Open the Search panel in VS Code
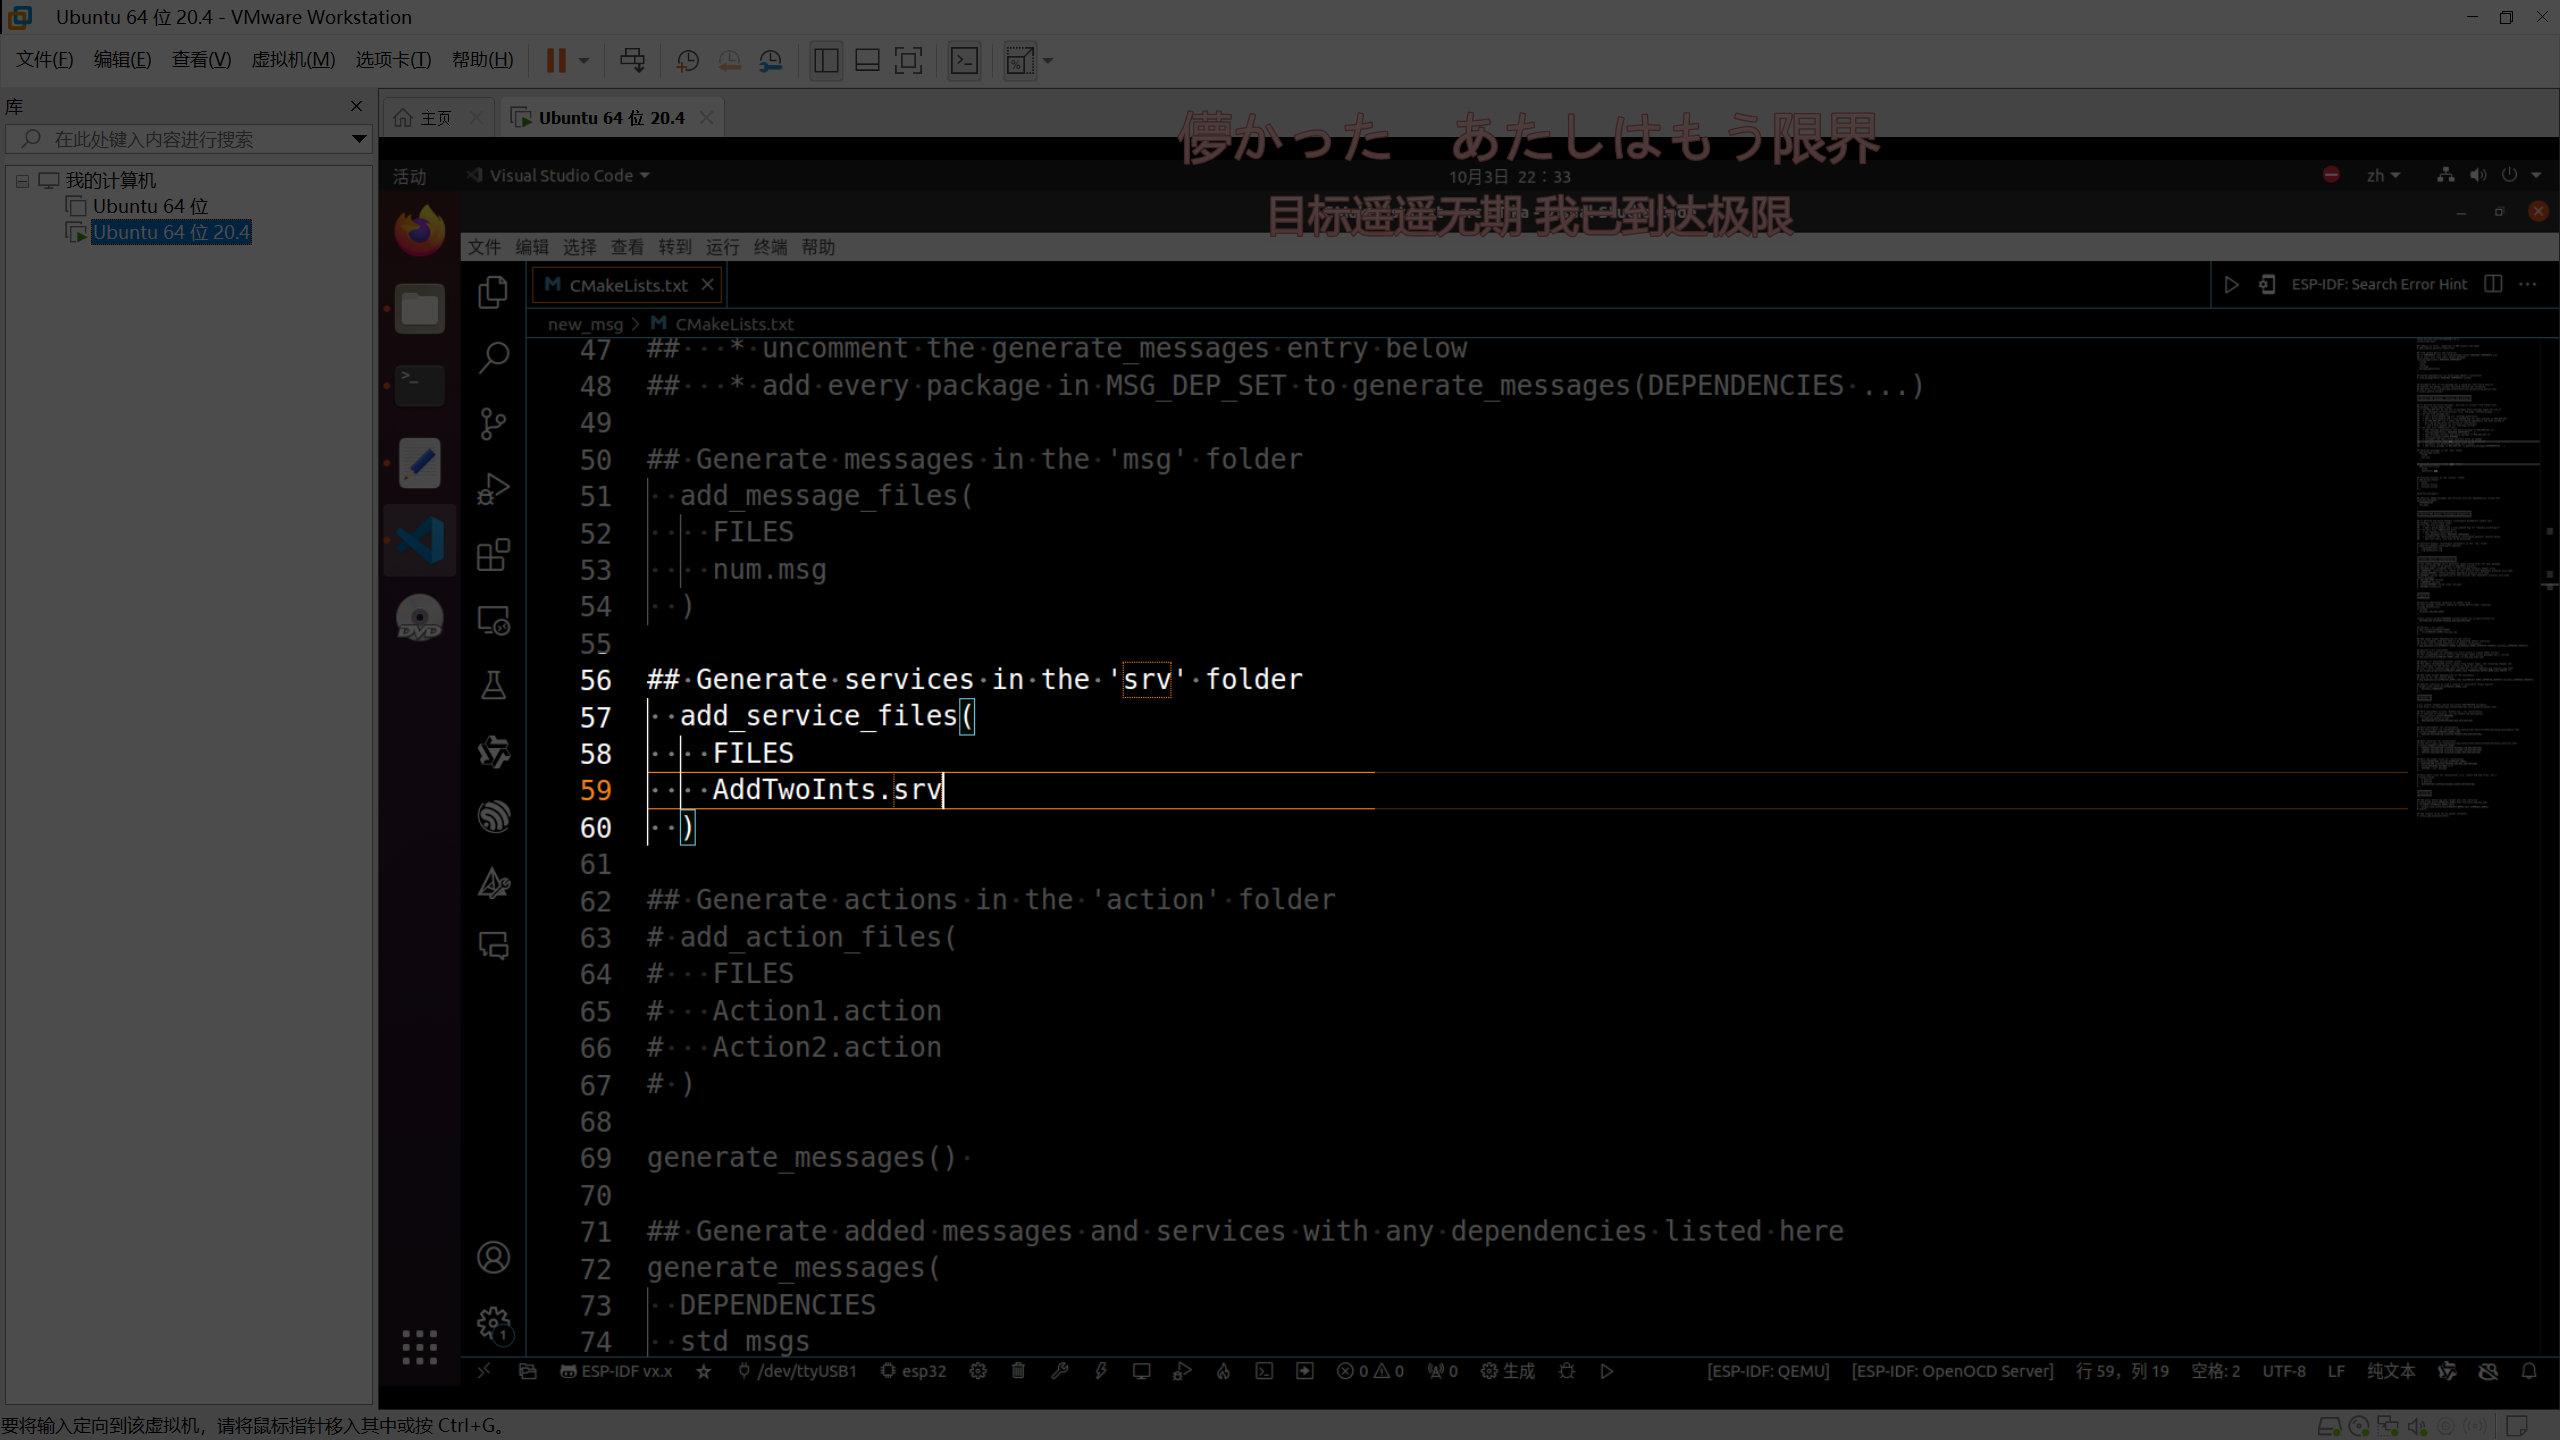 click(494, 357)
